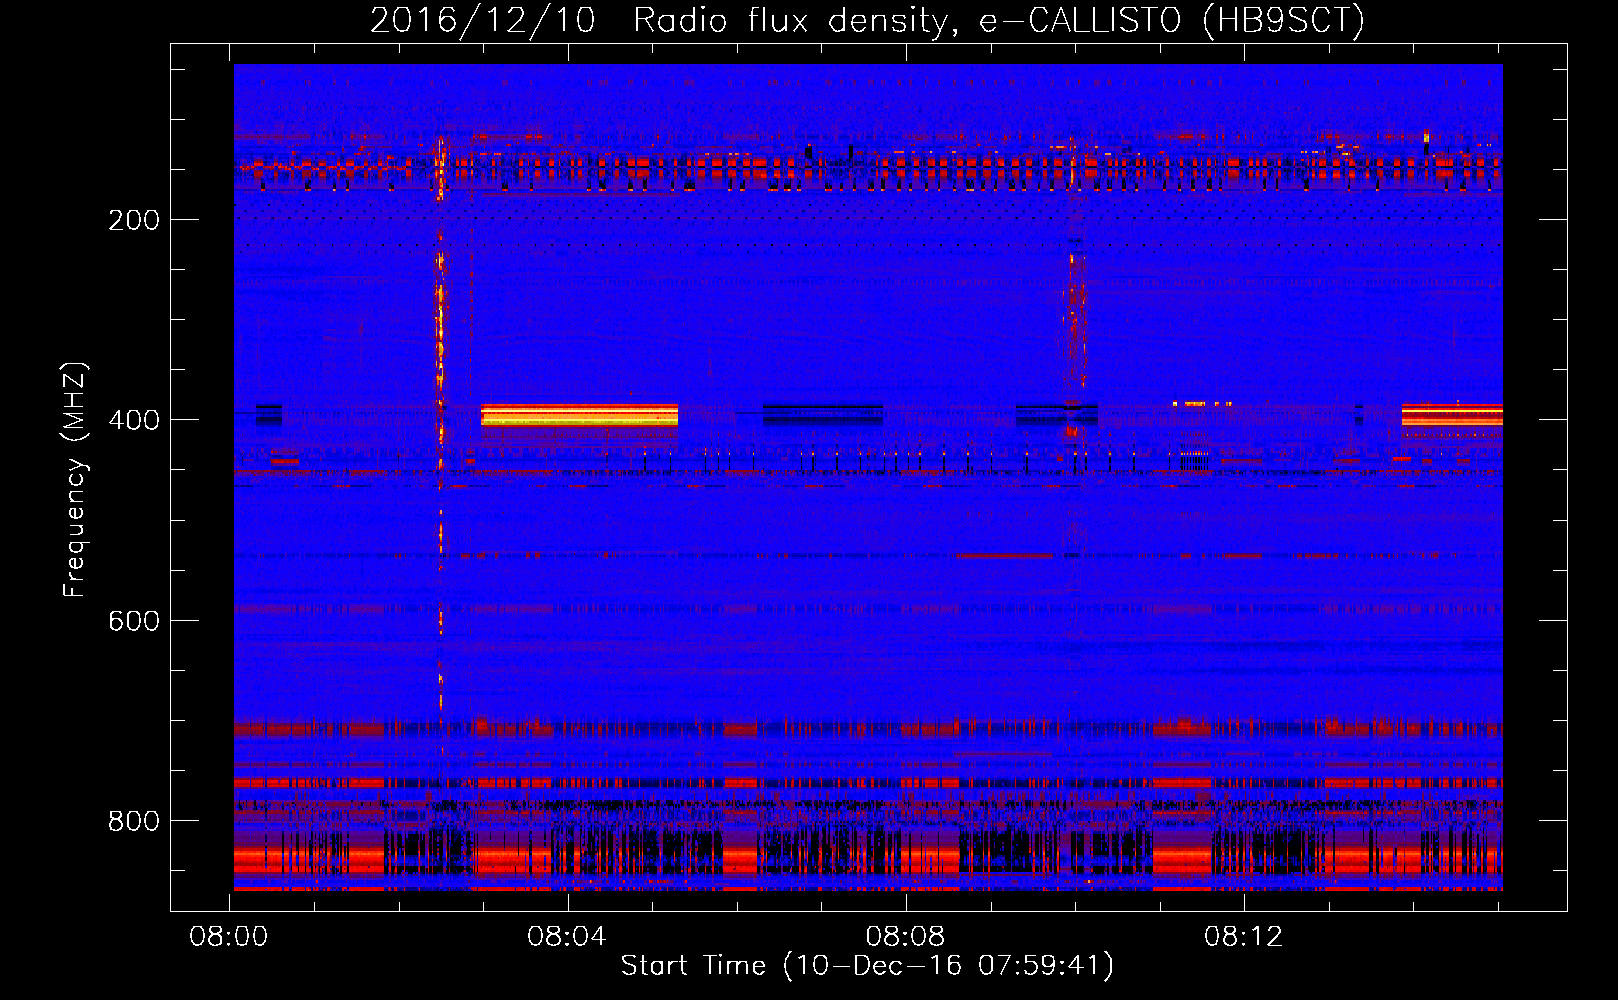
Task: Click the dark band near 400 MHz around 08:07
Action: [823, 413]
